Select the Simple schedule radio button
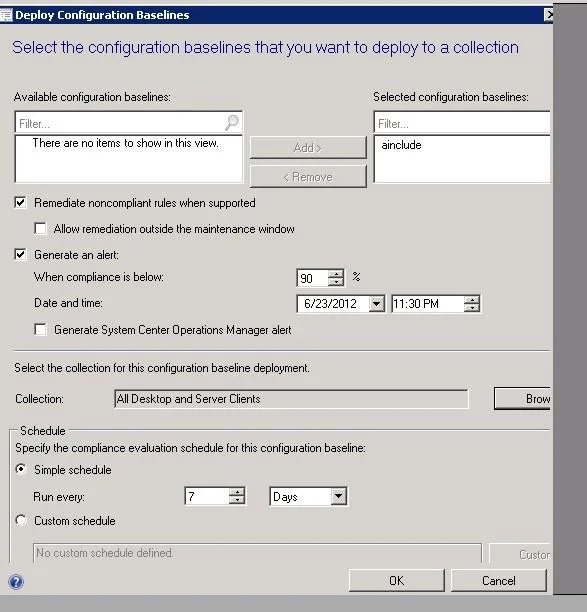This screenshot has width=587, height=612. 21,469
